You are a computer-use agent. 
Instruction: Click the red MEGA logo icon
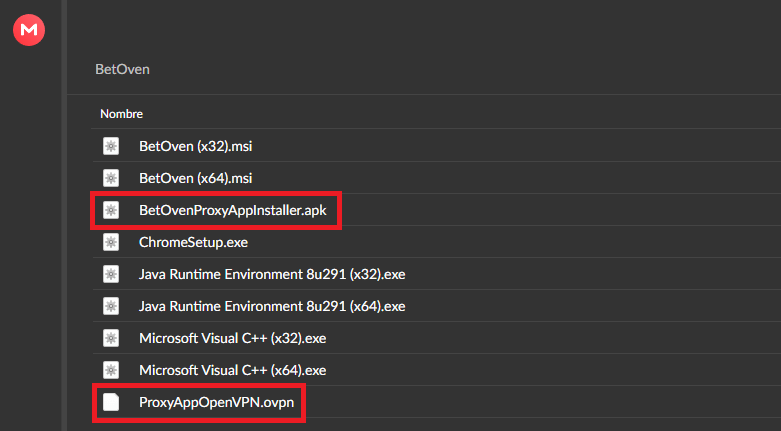tap(29, 30)
